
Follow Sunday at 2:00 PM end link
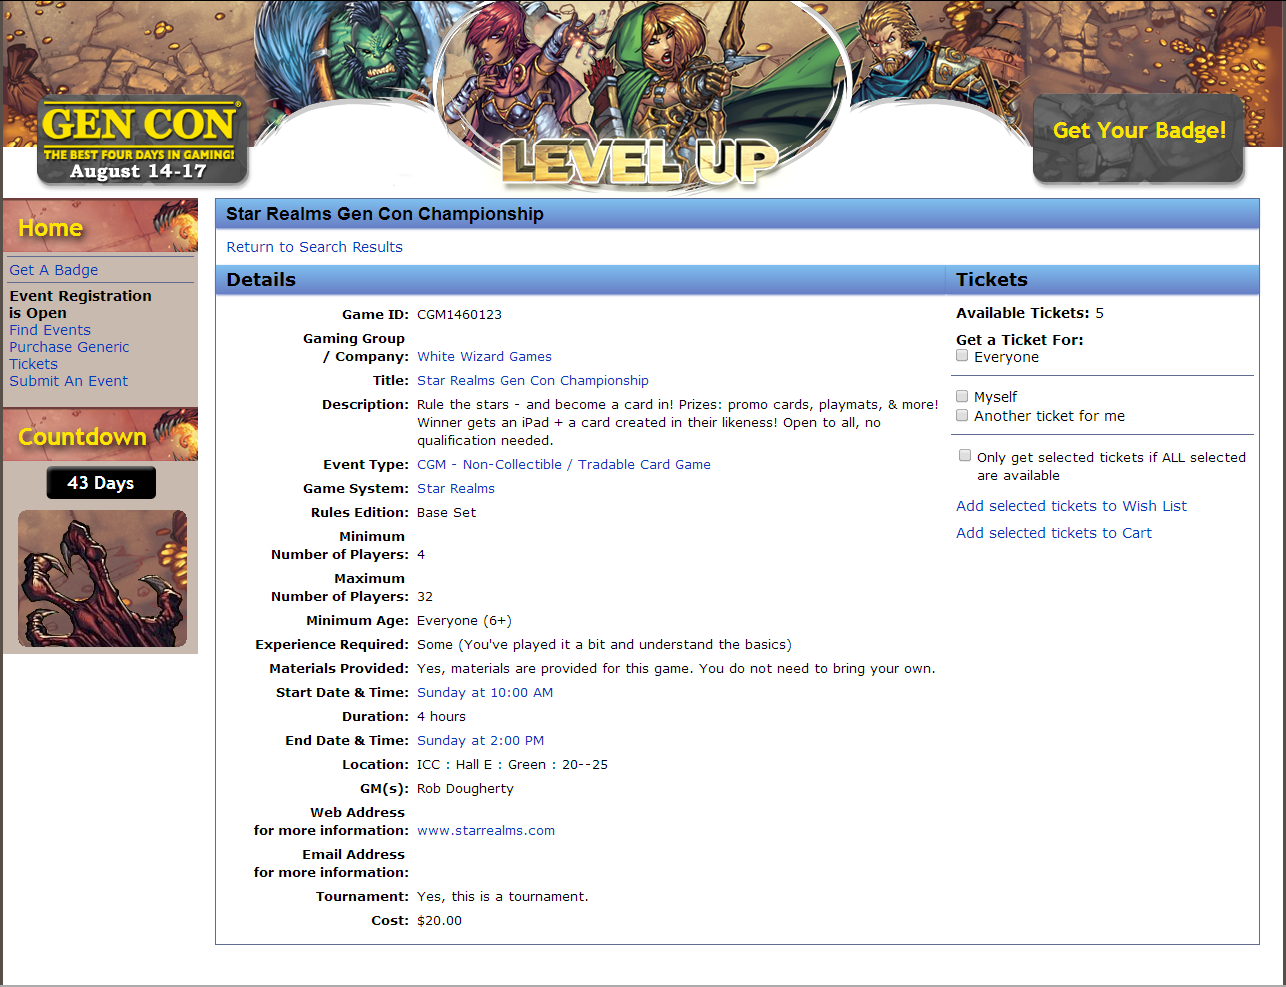481,740
